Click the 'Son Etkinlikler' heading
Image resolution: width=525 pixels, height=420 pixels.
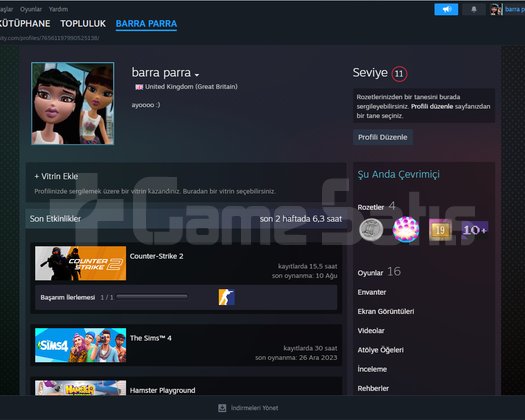55,219
